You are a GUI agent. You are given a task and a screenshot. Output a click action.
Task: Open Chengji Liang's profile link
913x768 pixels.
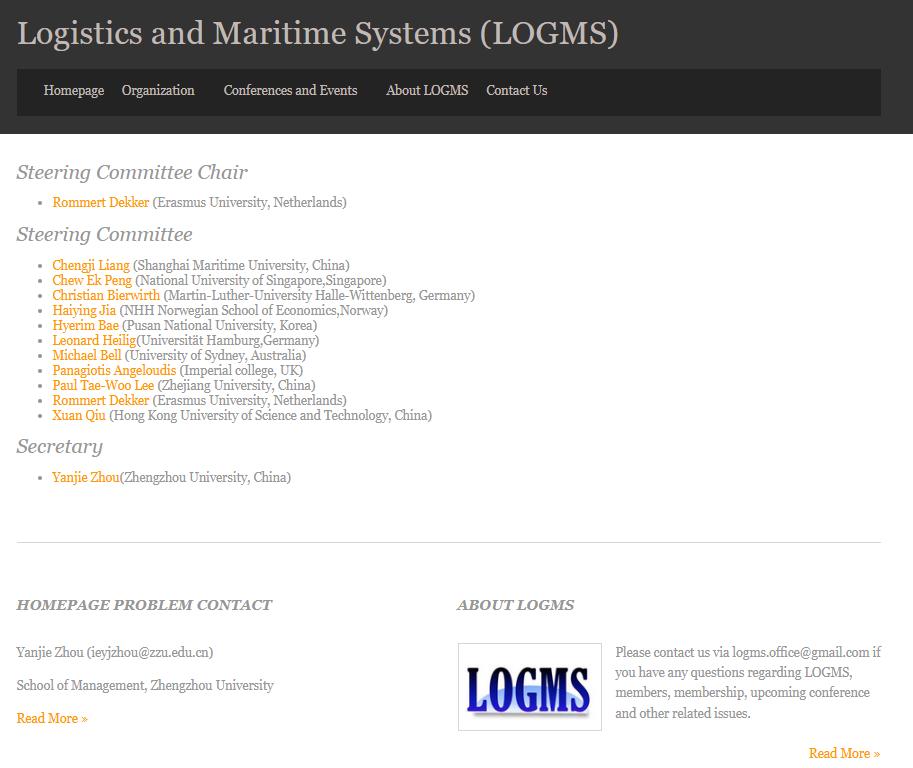point(91,266)
